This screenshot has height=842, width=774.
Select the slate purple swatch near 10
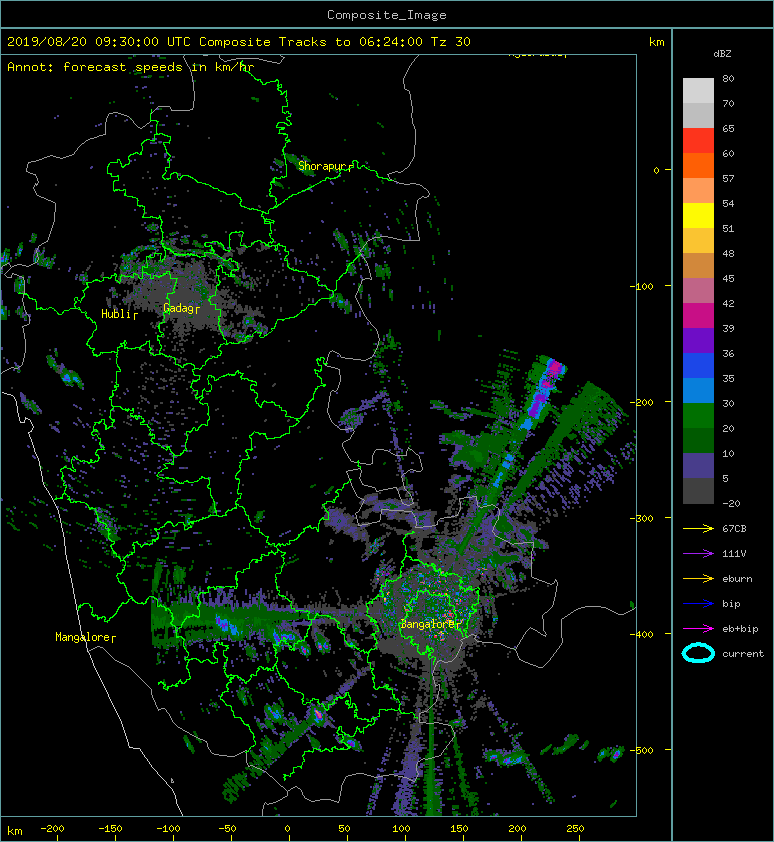(x=698, y=466)
